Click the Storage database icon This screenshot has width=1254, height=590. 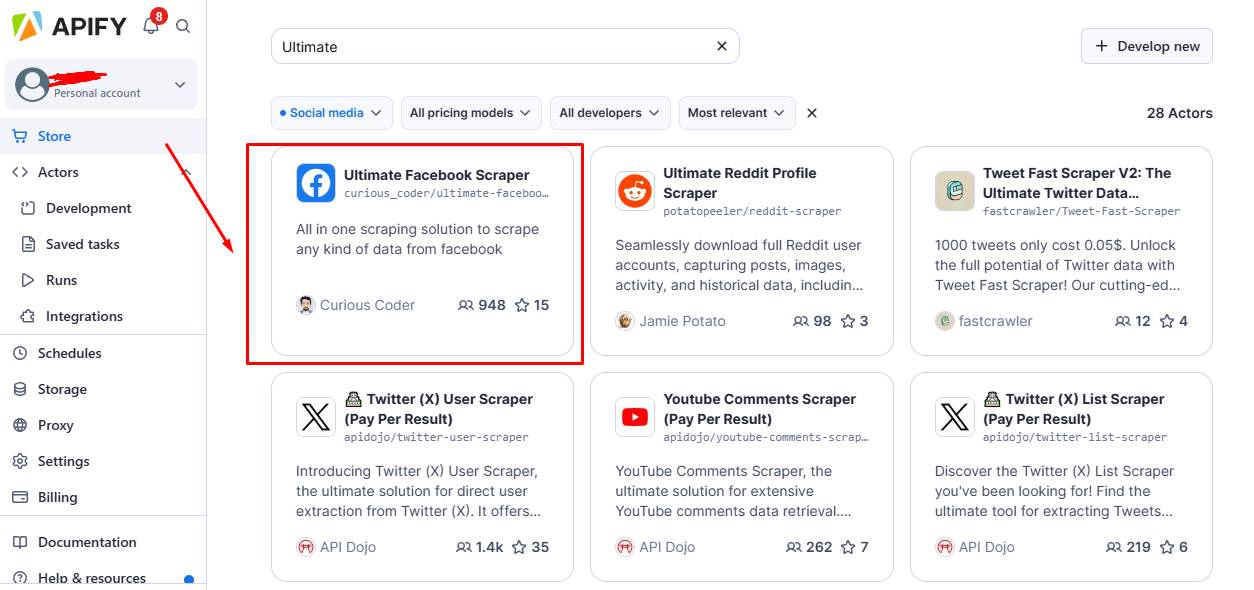coord(19,389)
